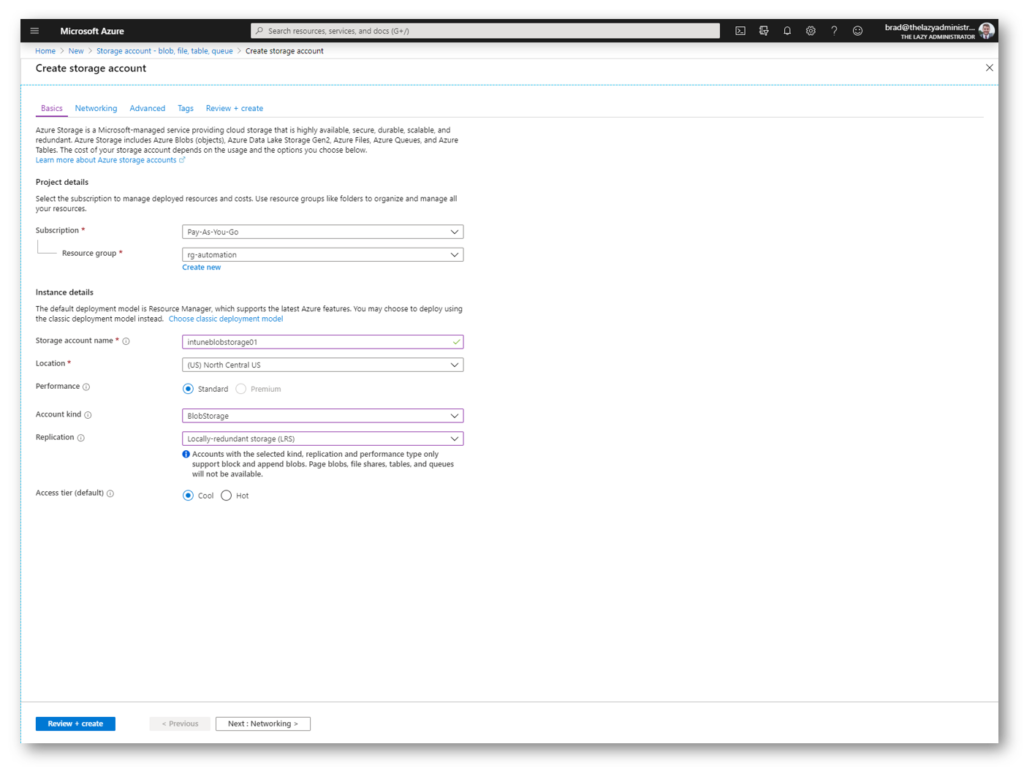The width and height of the screenshot is (1024, 771).
Task: Show notifications bell
Action: coord(787,31)
